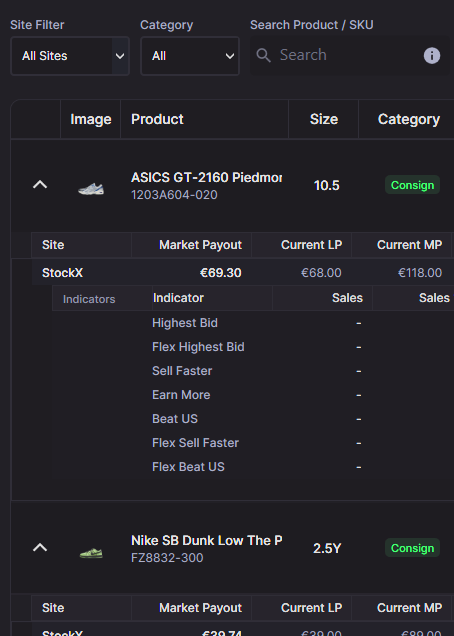
Task: Click the StockX site cell under ASICS
Action: pos(62,273)
